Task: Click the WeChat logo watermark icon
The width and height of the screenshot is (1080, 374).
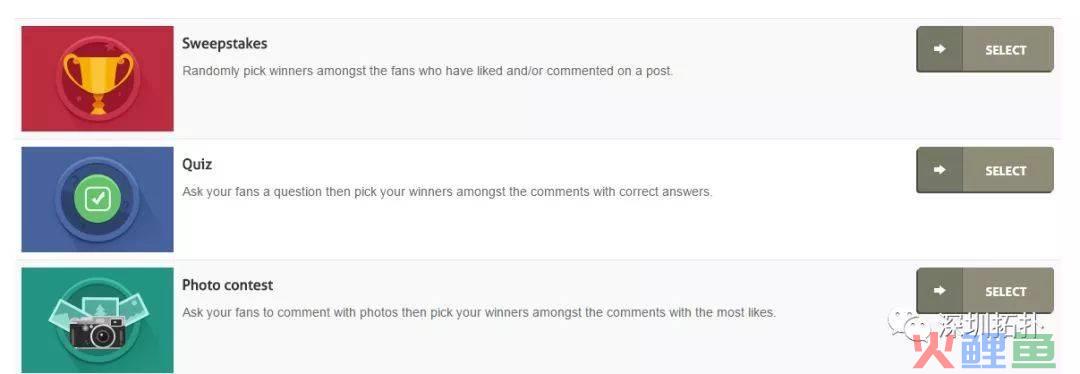Action: 909,324
